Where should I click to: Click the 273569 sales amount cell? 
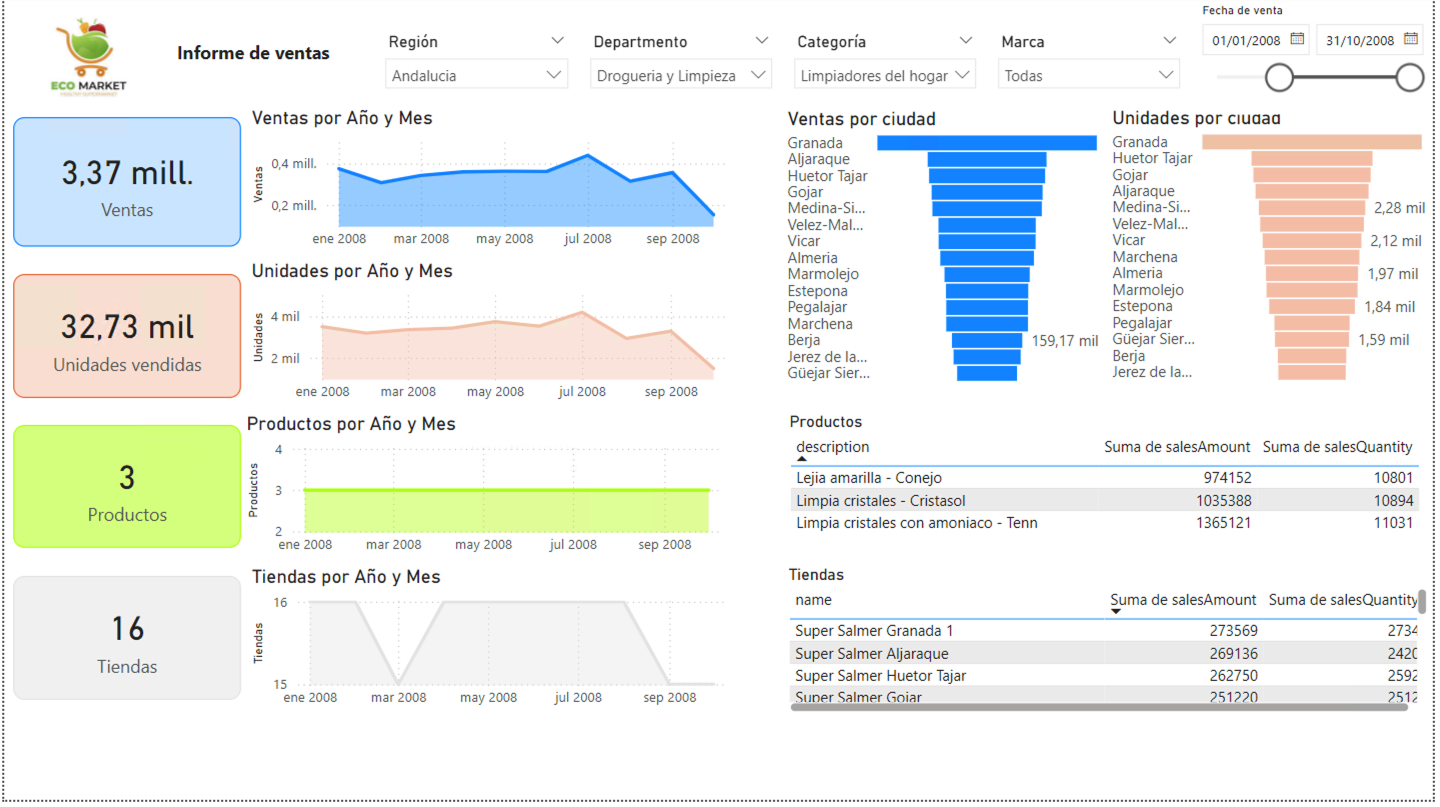[x=1233, y=631]
